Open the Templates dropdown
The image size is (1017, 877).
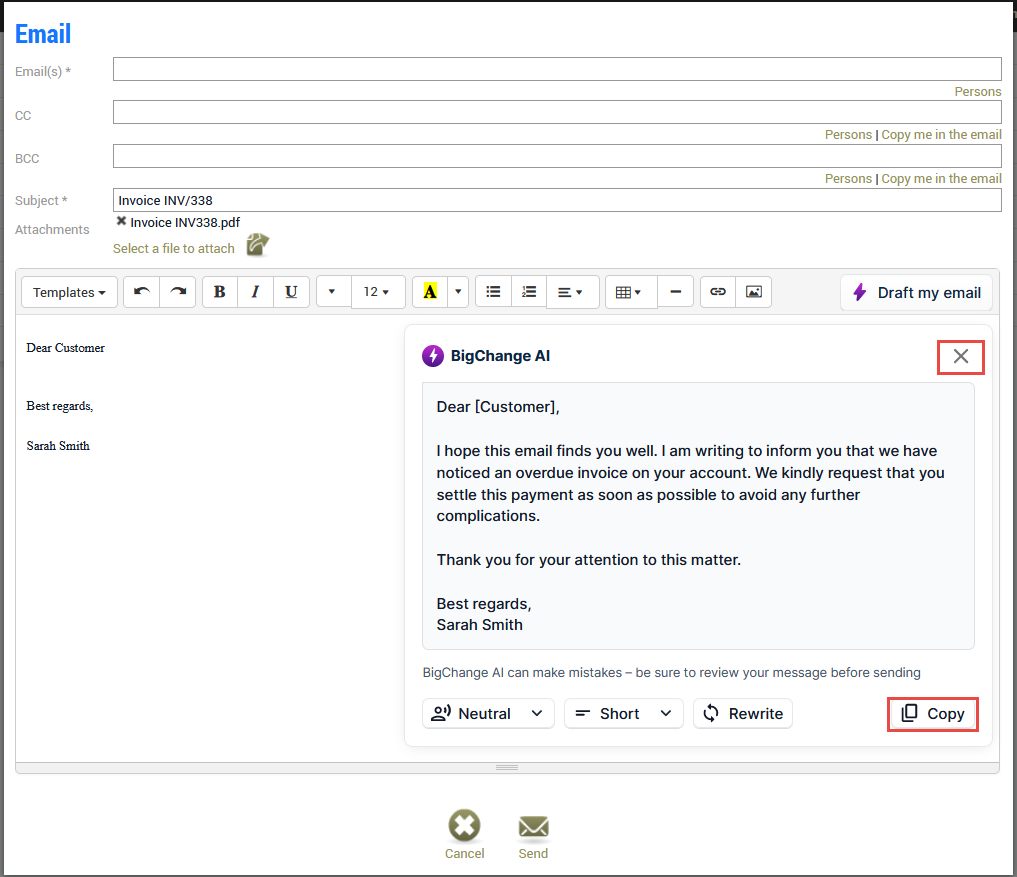coord(69,292)
